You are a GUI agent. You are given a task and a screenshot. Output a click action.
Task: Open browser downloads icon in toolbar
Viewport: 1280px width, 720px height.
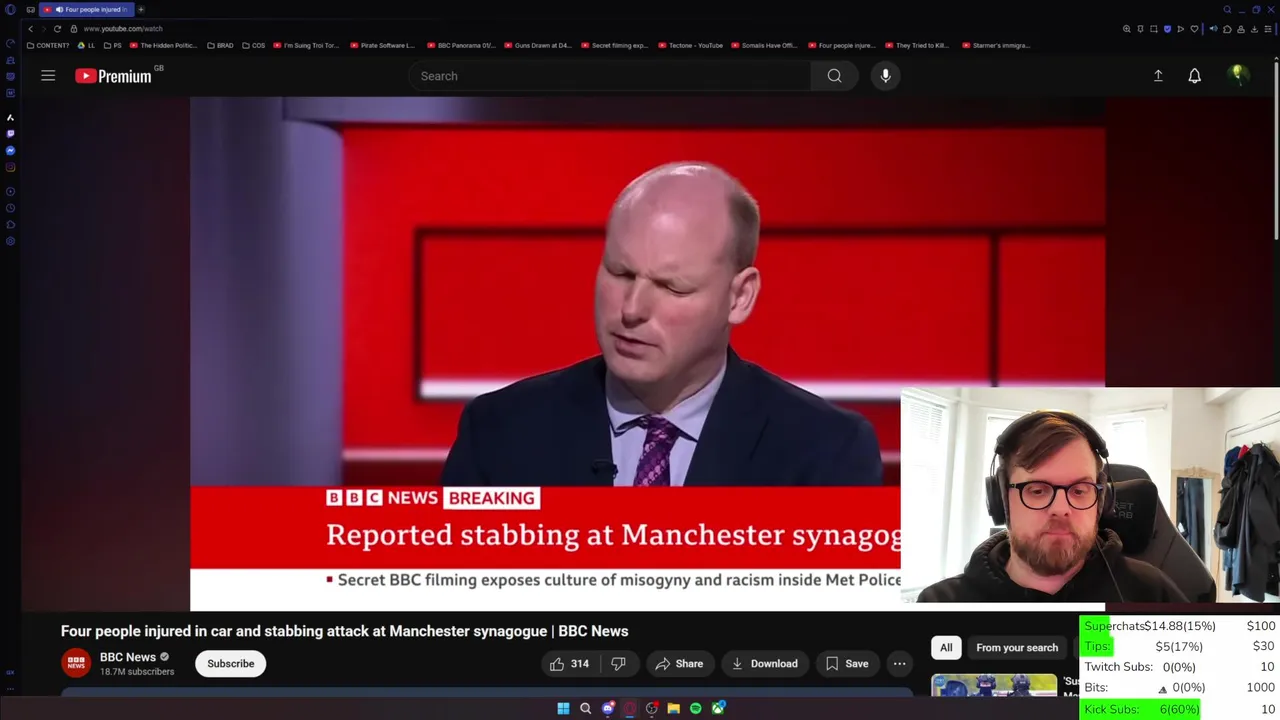tap(1254, 29)
